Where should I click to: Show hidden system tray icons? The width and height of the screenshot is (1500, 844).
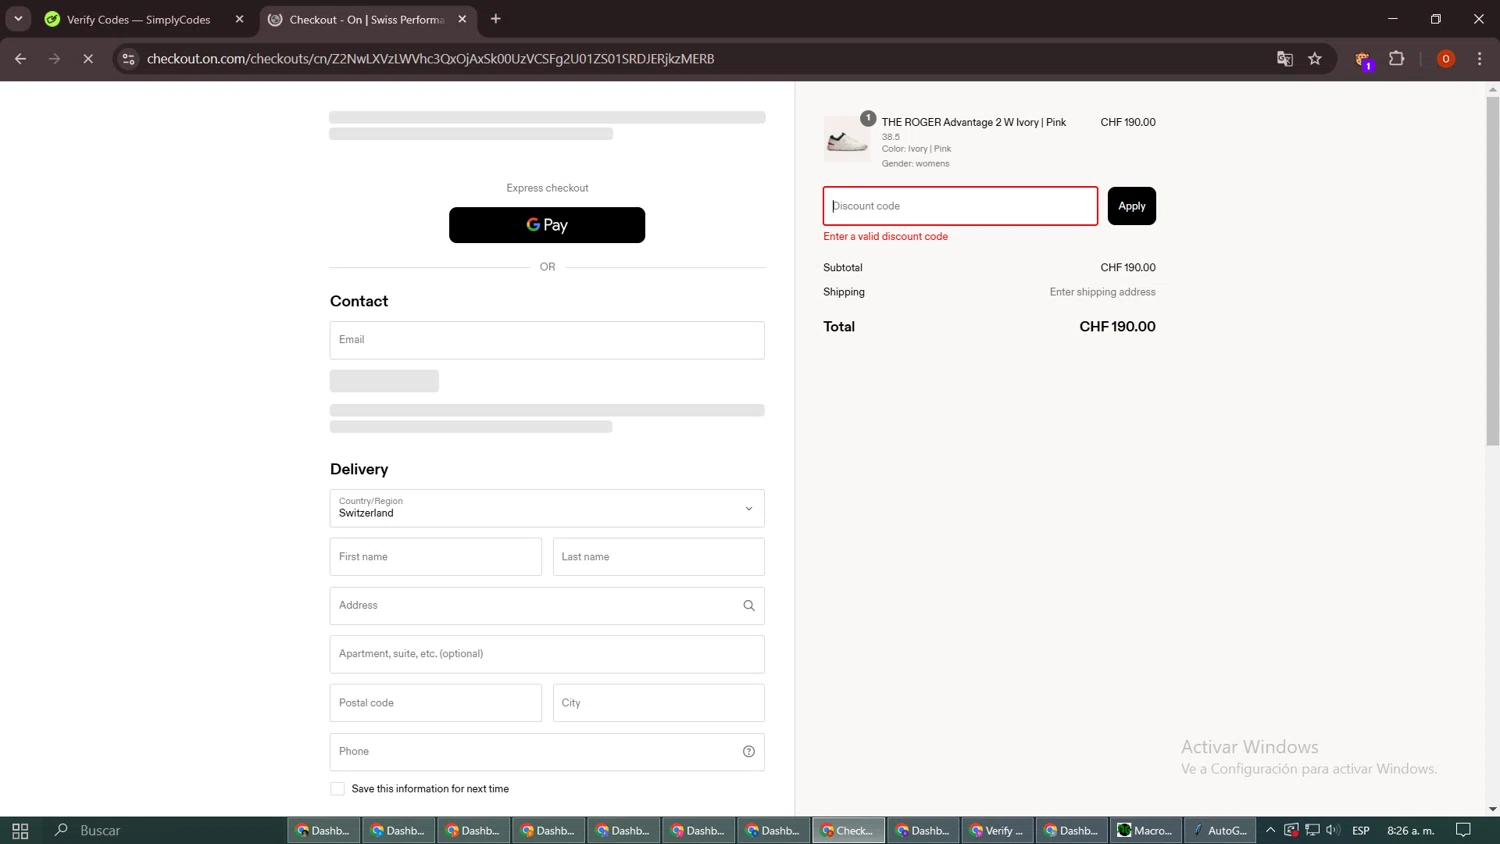click(x=1271, y=830)
